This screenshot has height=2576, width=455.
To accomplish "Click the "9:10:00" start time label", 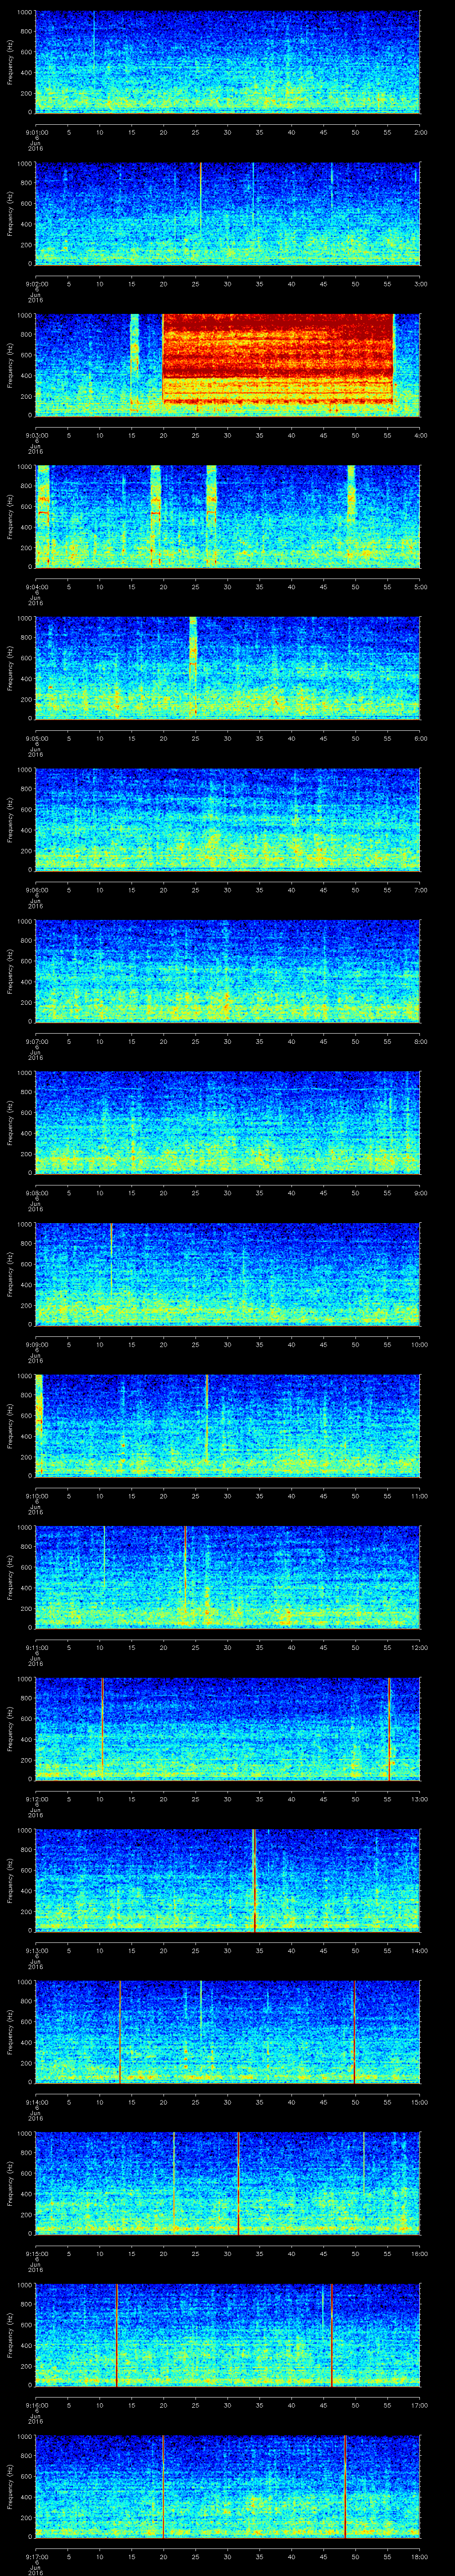I will click(x=37, y=1495).
